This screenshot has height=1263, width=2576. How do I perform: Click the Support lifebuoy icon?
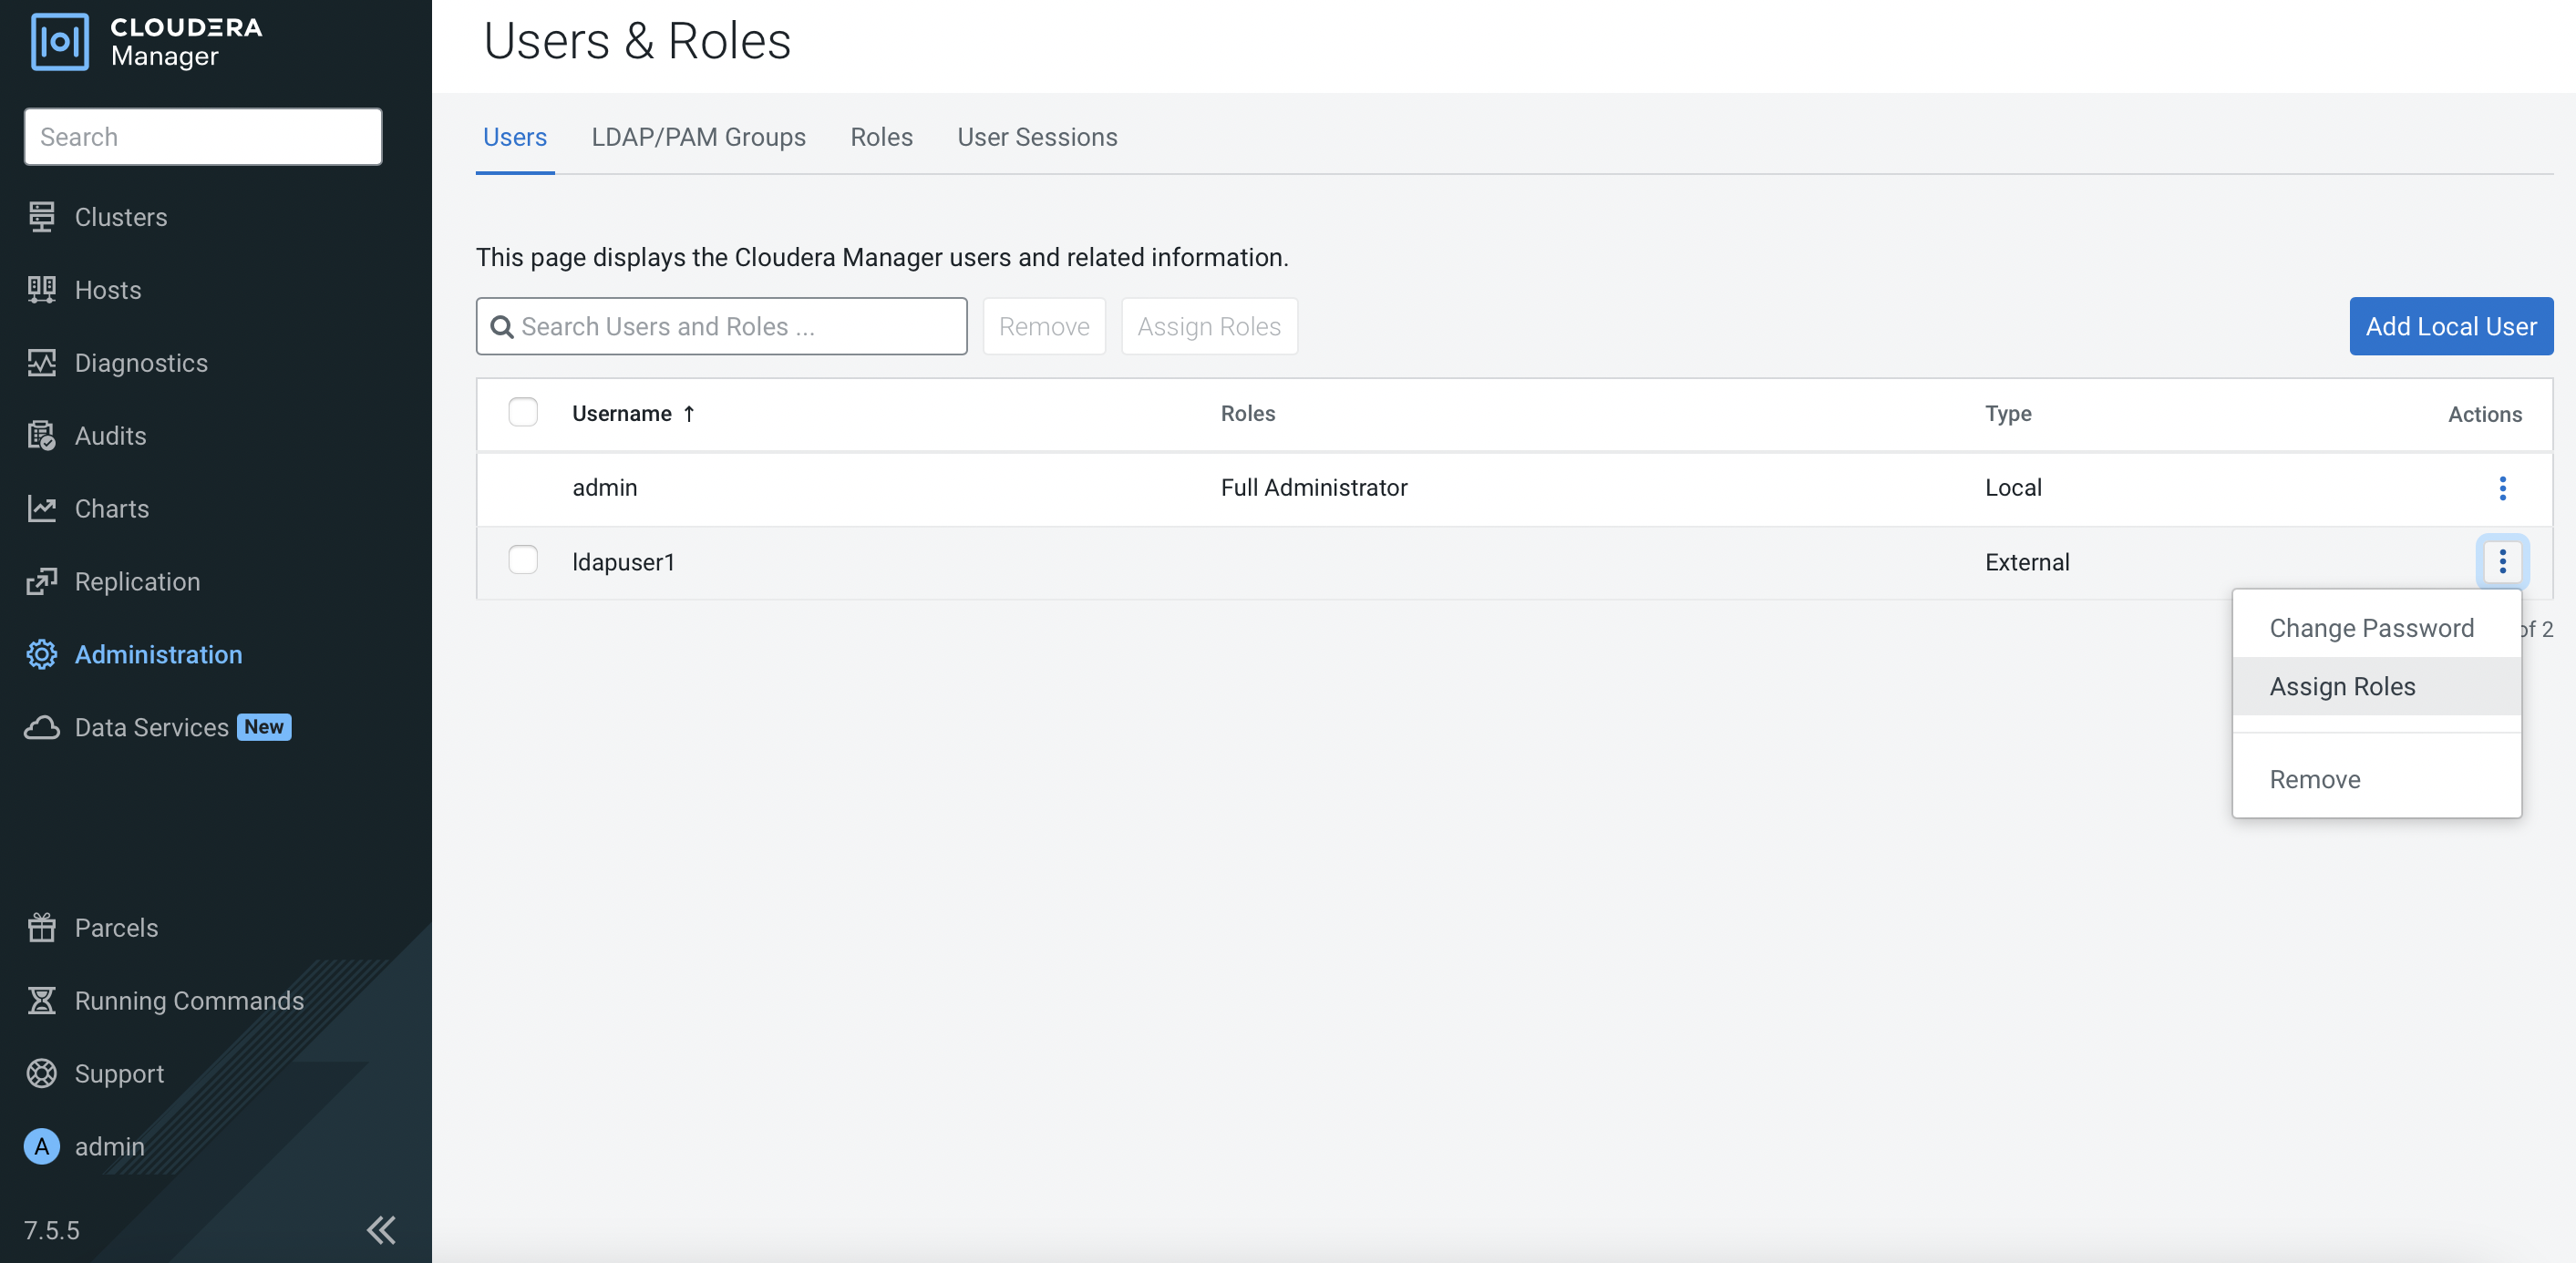coord(41,1074)
